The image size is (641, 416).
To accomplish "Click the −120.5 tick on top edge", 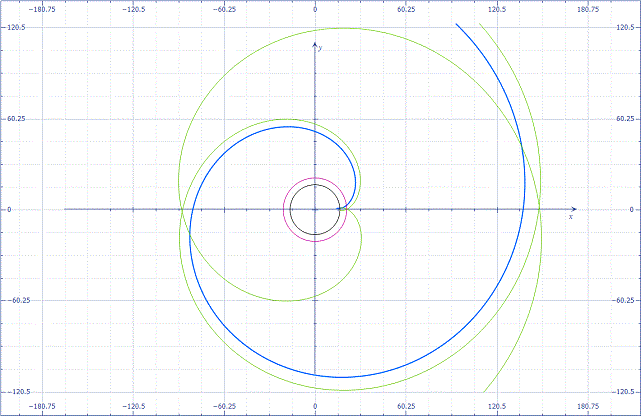I will [134, 9].
